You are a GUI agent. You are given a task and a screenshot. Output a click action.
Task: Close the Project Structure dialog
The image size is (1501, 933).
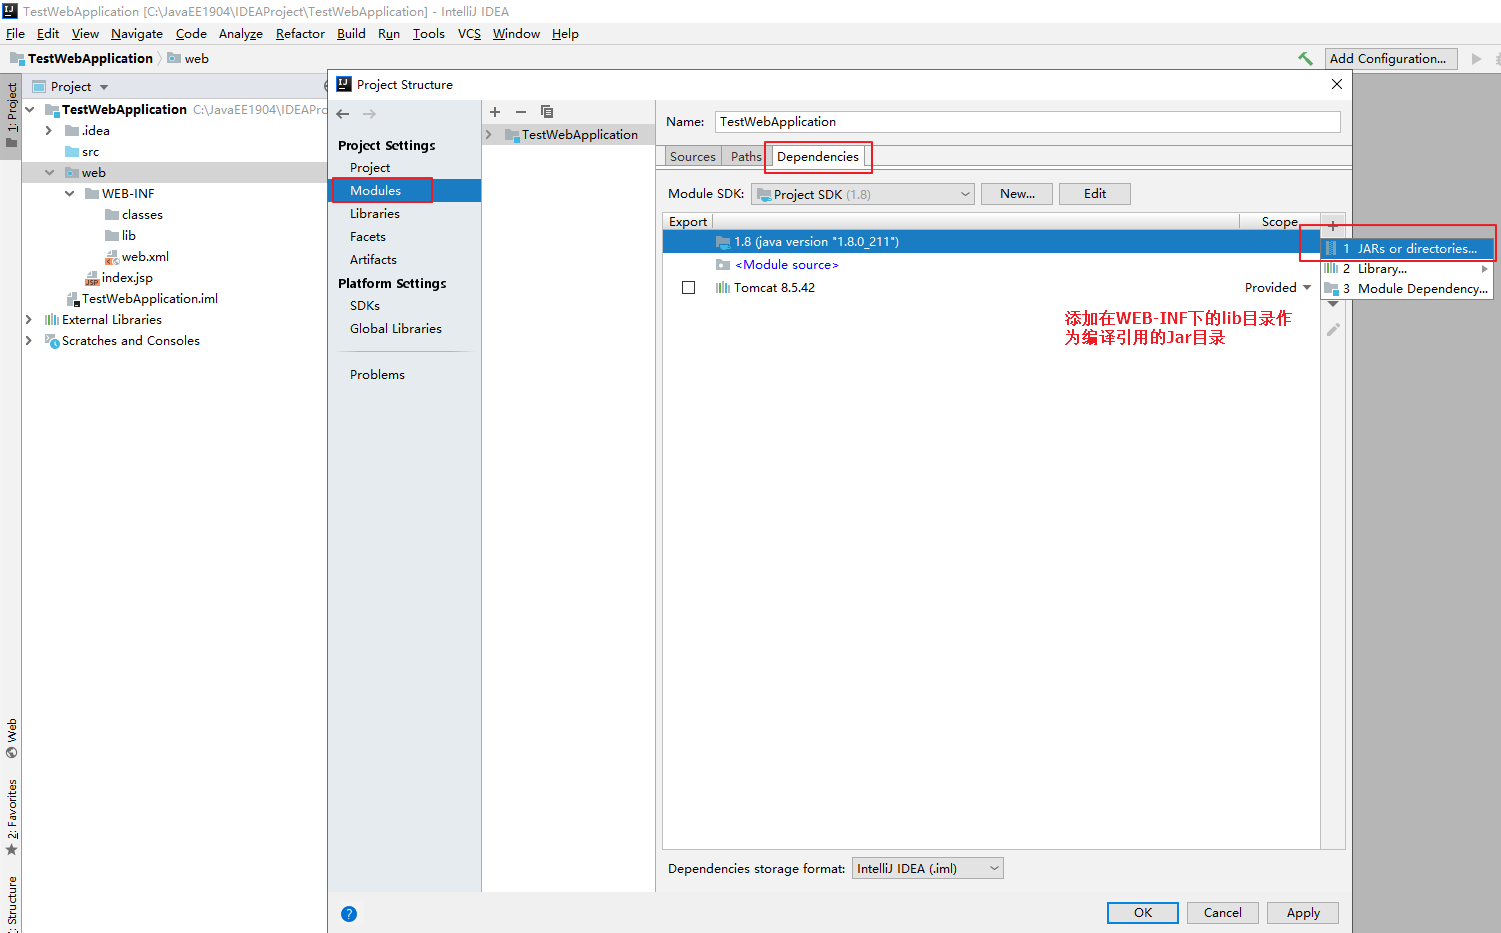1337,85
